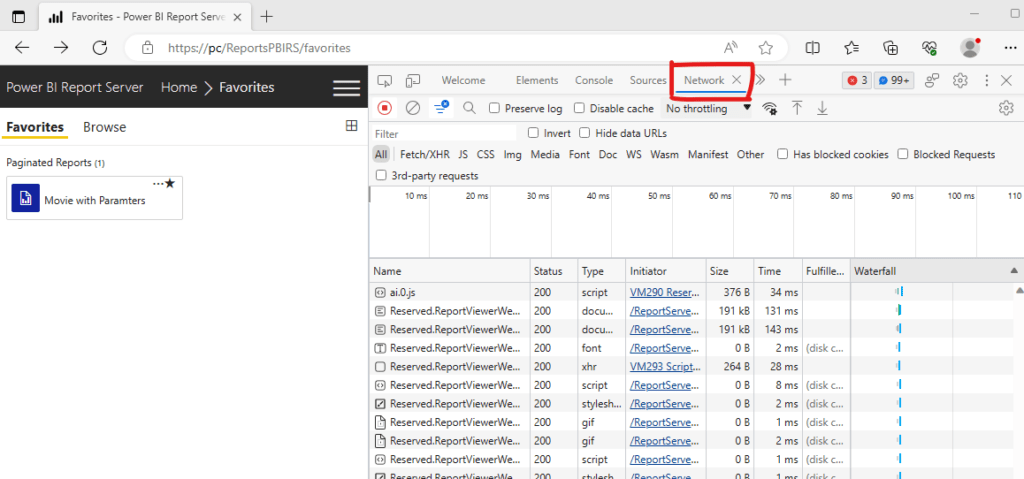Close the DevTools panel
1024x479 pixels.
pos(1006,80)
